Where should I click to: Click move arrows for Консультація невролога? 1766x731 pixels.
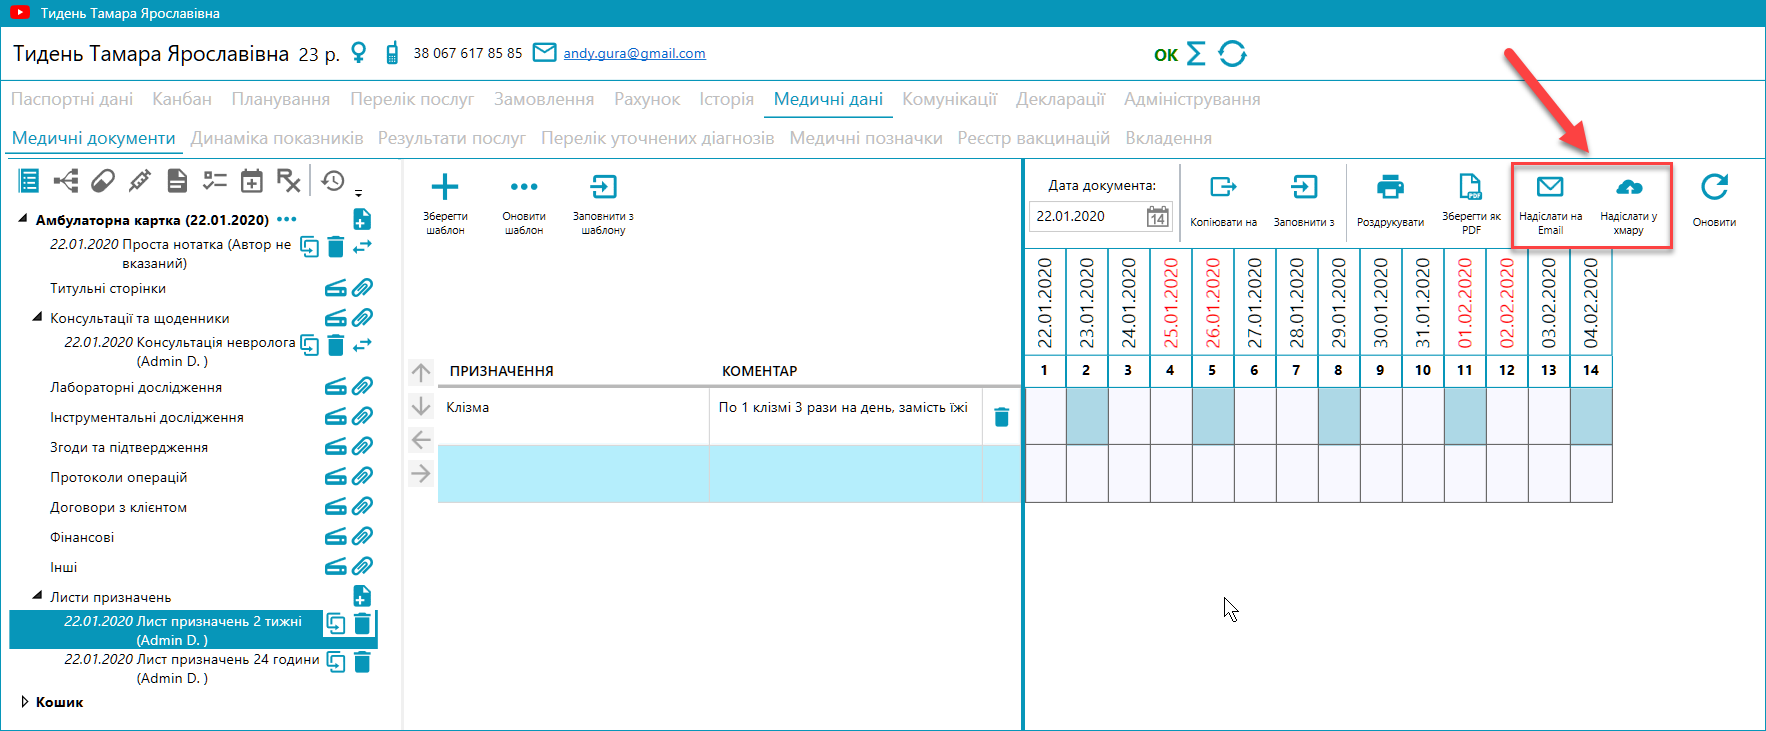(362, 344)
